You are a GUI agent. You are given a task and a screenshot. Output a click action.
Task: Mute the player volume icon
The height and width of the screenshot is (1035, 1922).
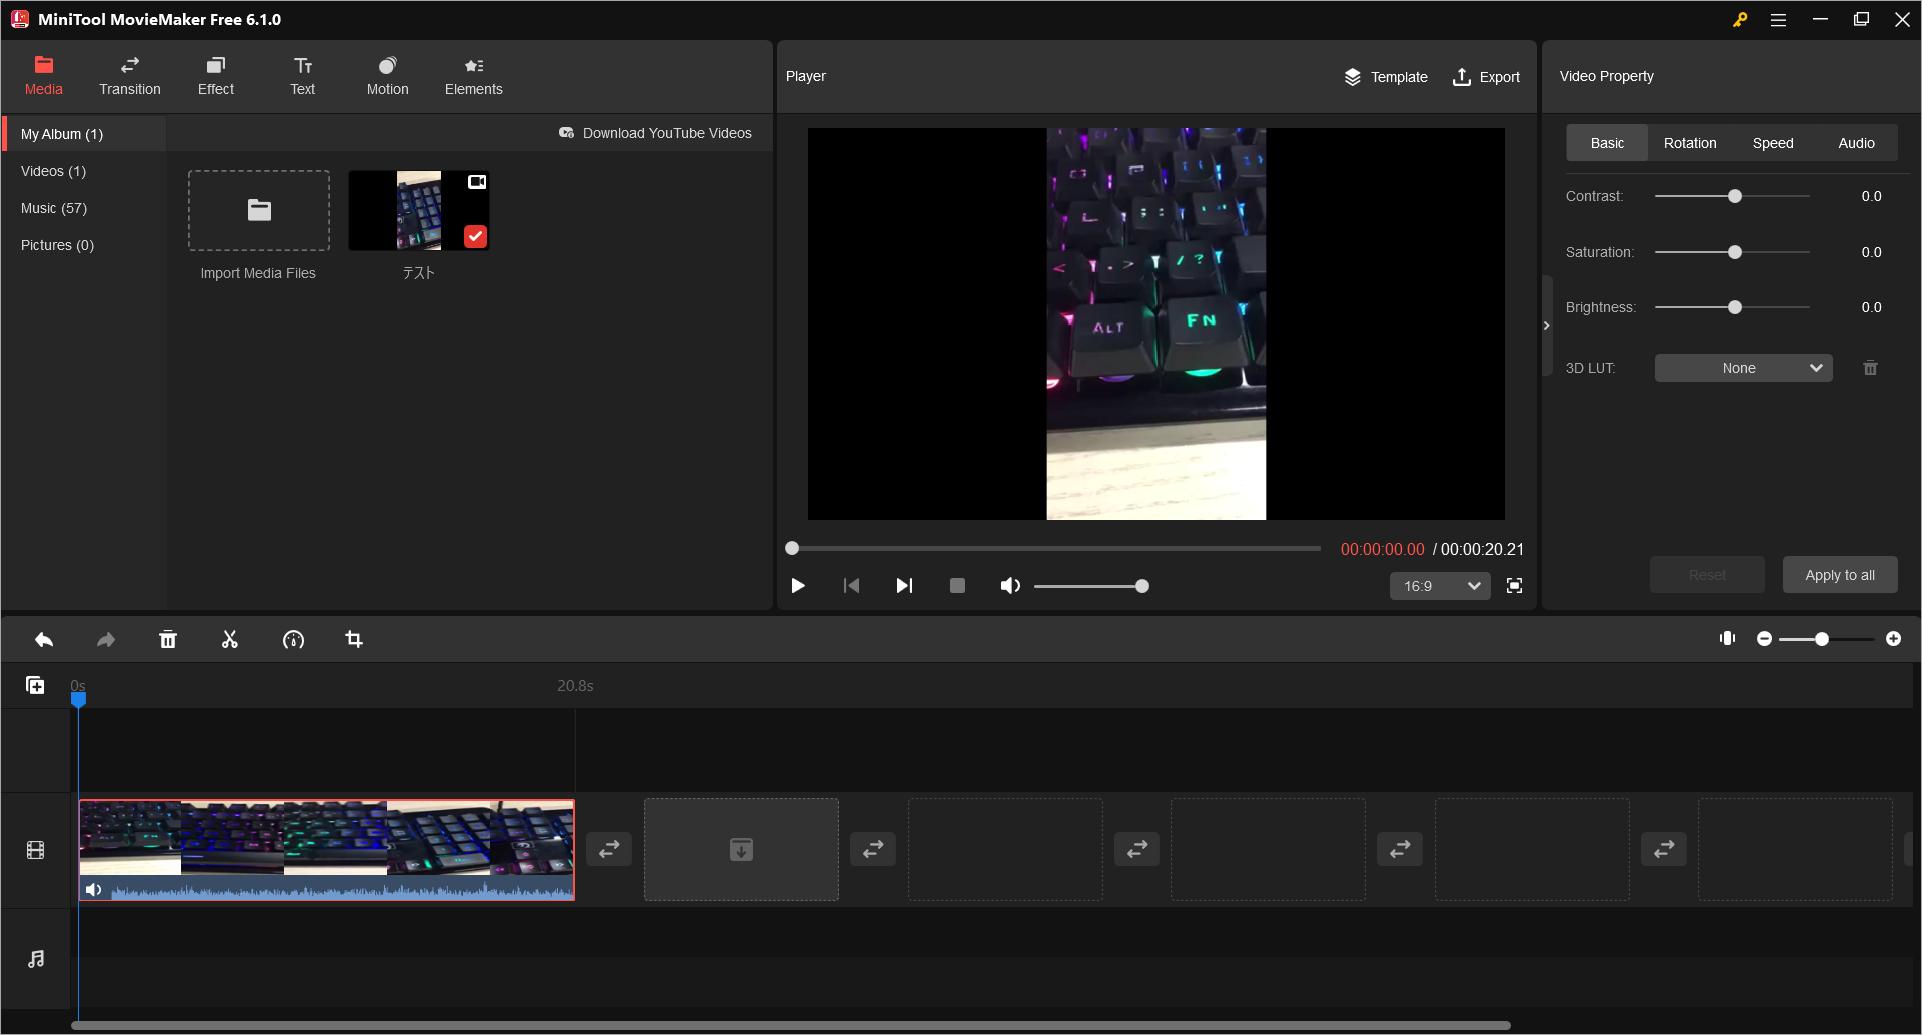(1010, 586)
